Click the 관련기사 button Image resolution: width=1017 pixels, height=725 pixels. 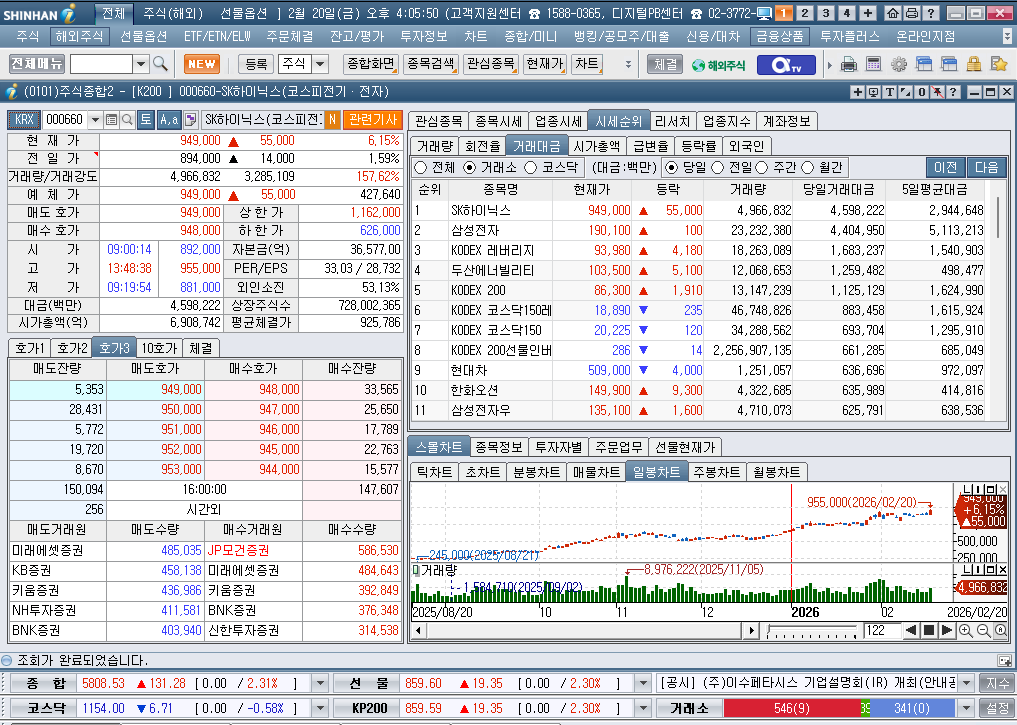(x=372, y=119)
